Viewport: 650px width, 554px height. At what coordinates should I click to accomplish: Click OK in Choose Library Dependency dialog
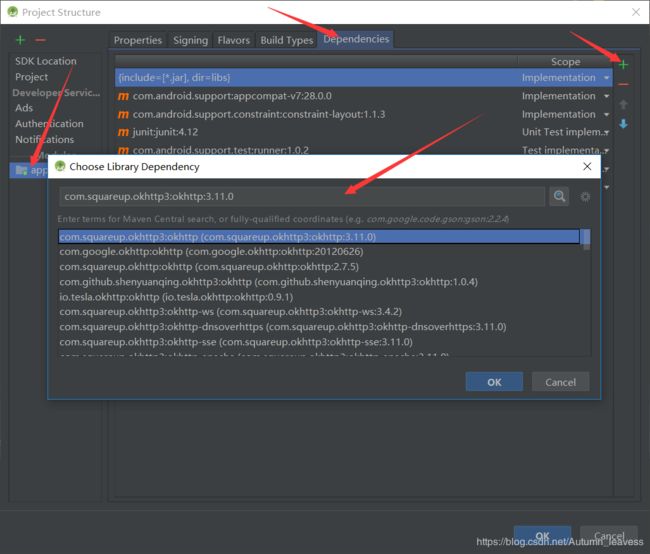[494, 382]
